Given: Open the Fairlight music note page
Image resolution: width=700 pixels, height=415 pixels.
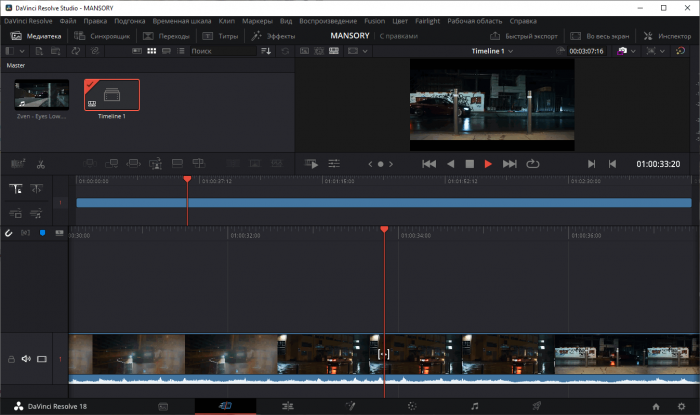Looking at the screenshot, I should click(475, 406).
